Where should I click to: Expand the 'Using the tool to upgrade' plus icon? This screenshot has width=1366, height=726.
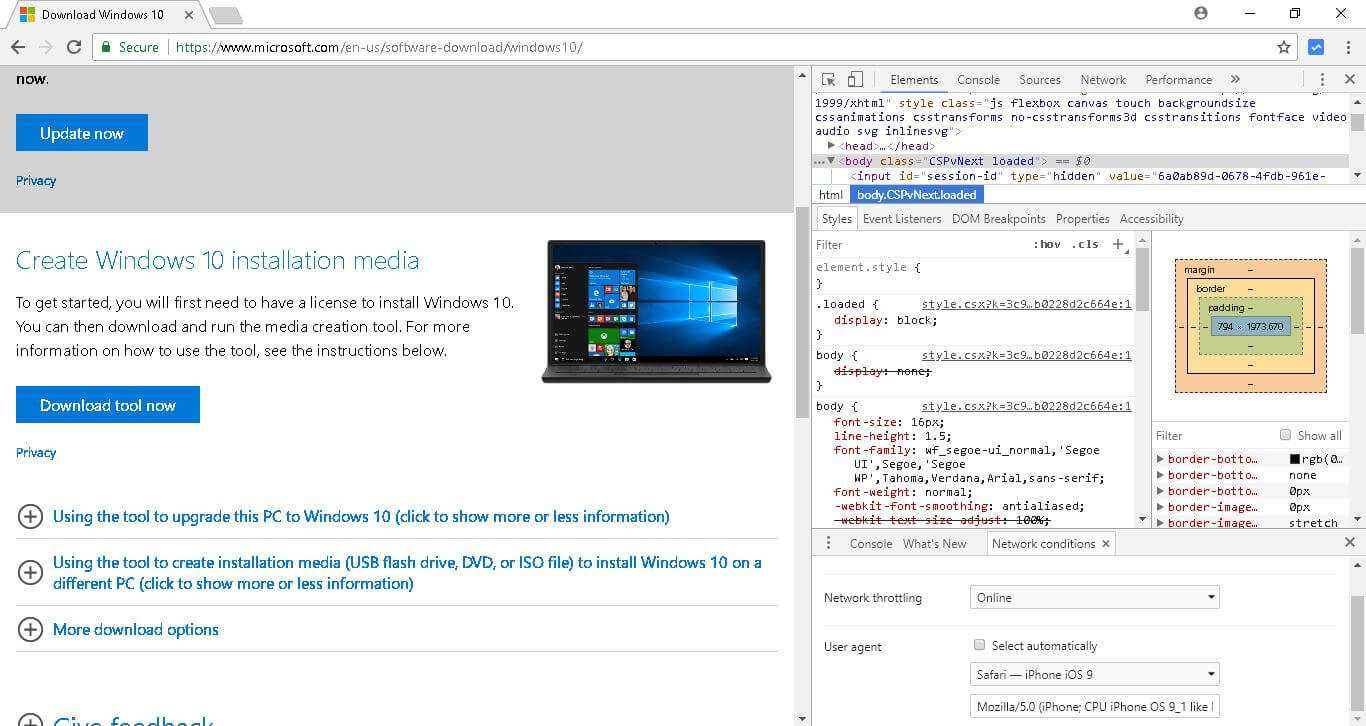pyautogui.click(x=31, y=517)
